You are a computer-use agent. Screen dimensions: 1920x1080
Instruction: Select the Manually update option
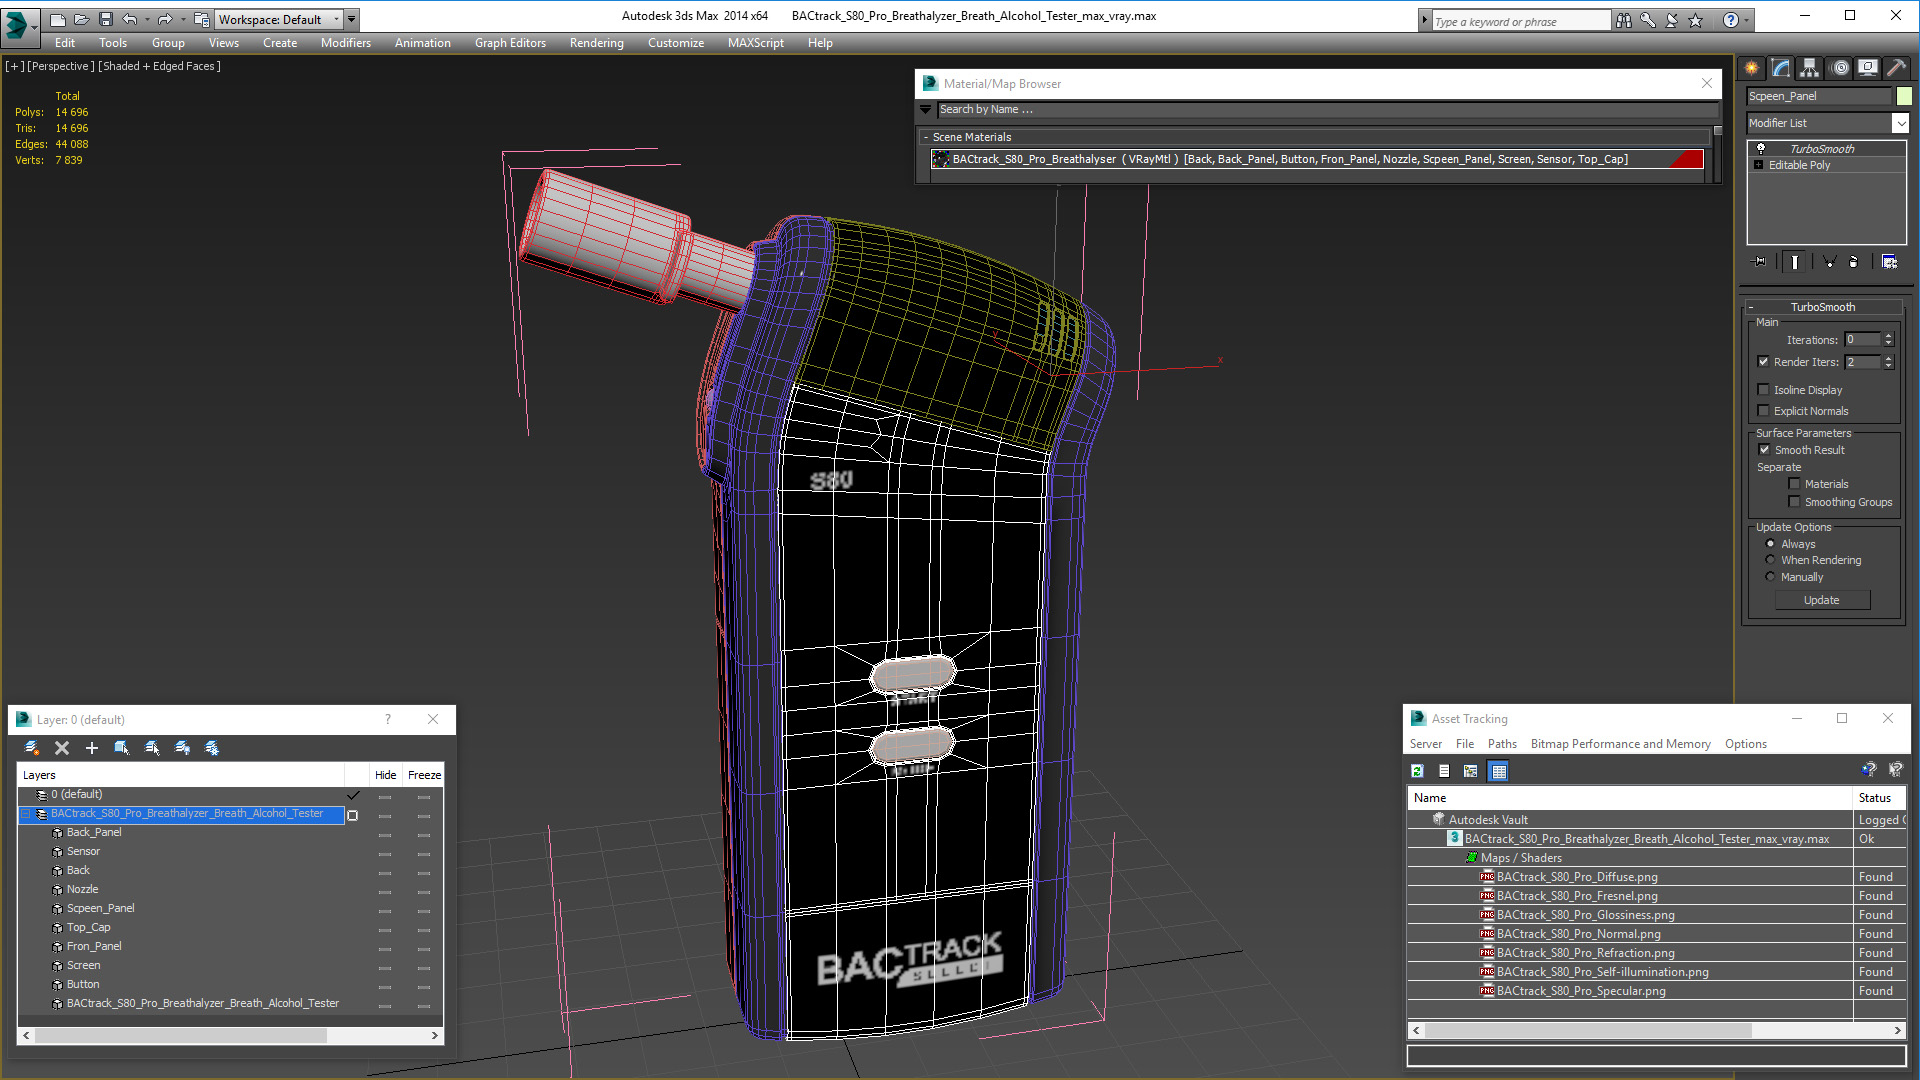point(1770,577)
